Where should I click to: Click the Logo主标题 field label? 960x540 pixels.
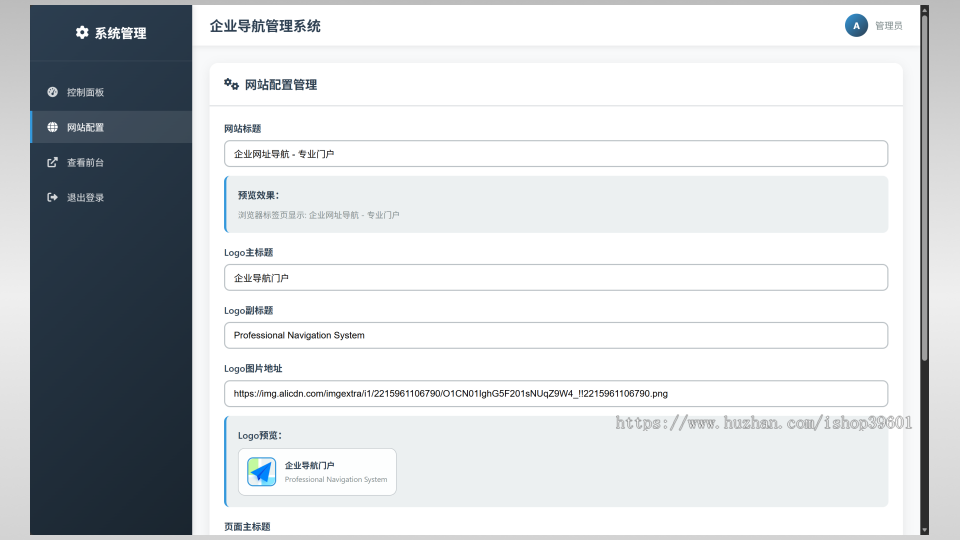(249, 252)
